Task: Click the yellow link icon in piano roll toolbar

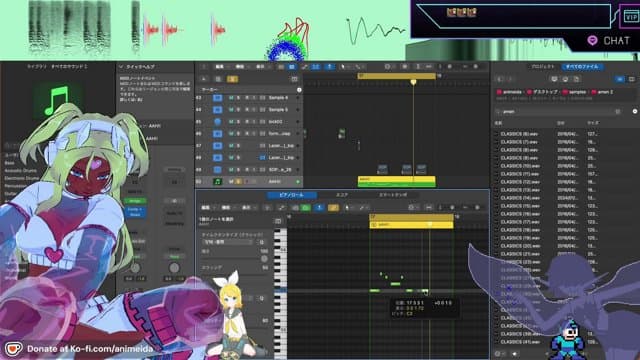Action: [x=333, y=208]
